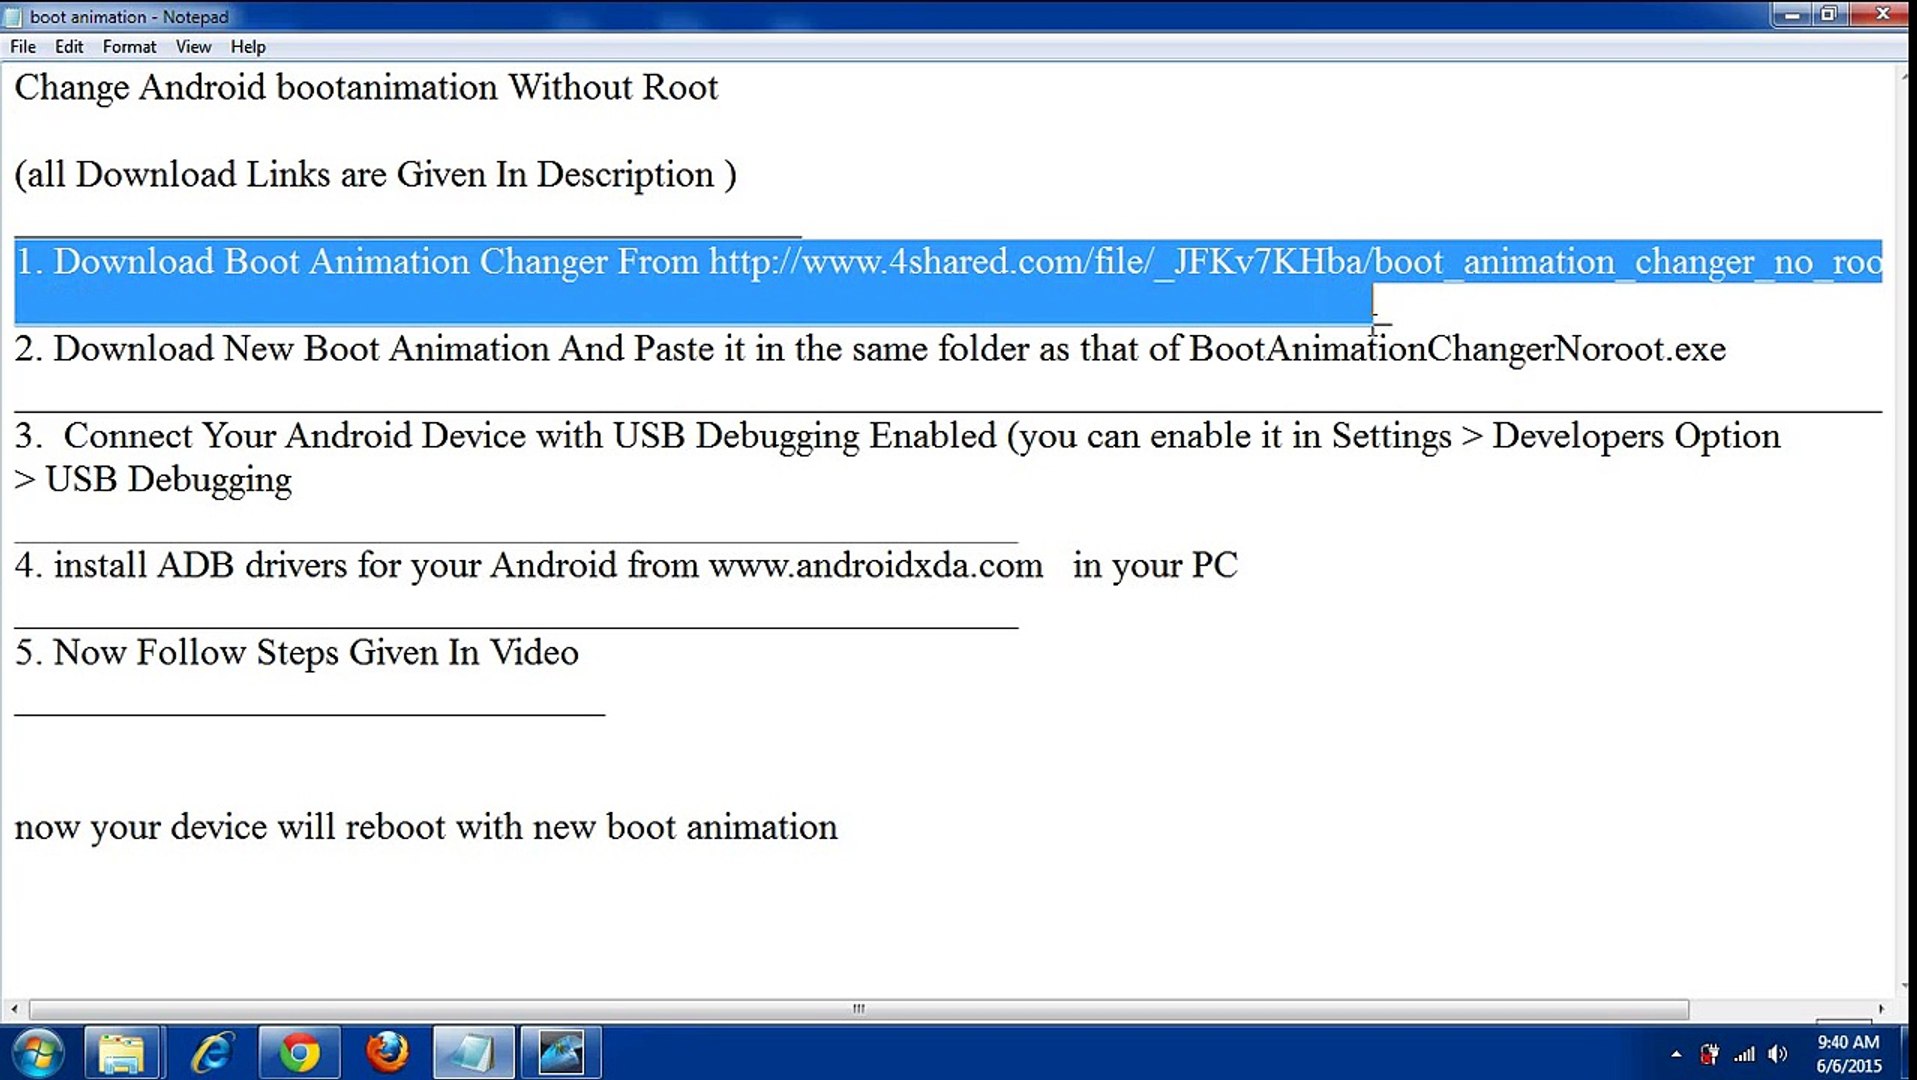Click the vertical scrollbar down arrow
This screenshot has width=1917, height=1080.
tap(1903, 986)
